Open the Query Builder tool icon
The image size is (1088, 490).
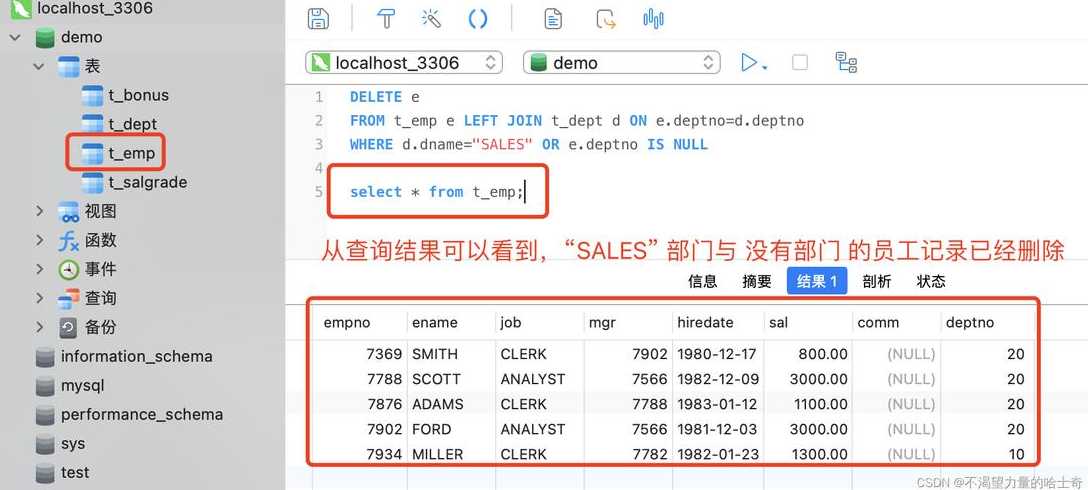coord(385,19)
